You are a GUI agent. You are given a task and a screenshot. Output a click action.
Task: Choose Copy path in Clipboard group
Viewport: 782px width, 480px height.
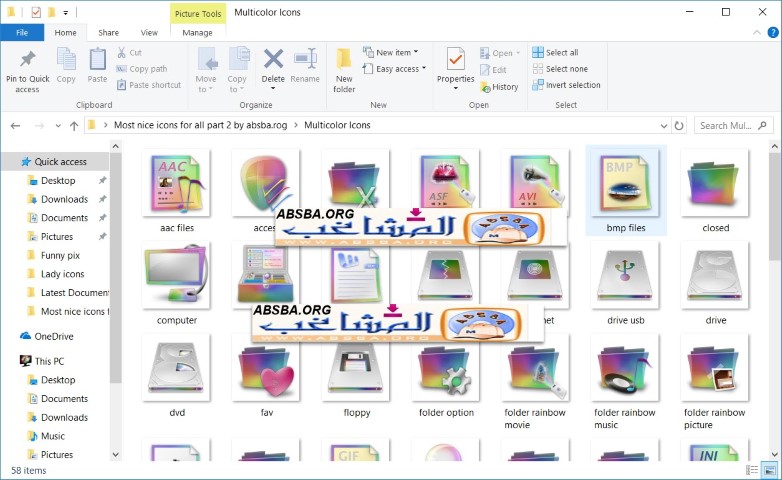[142, 69]
